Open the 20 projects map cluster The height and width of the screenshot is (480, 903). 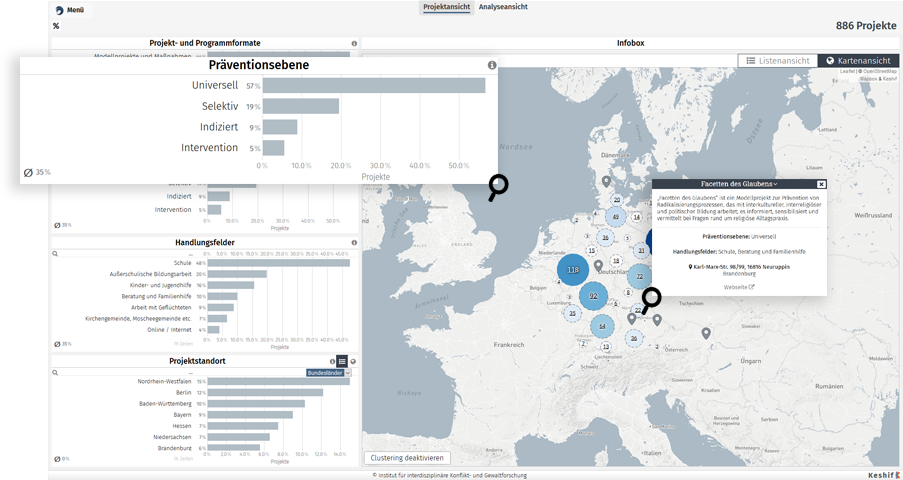(617, 200)
